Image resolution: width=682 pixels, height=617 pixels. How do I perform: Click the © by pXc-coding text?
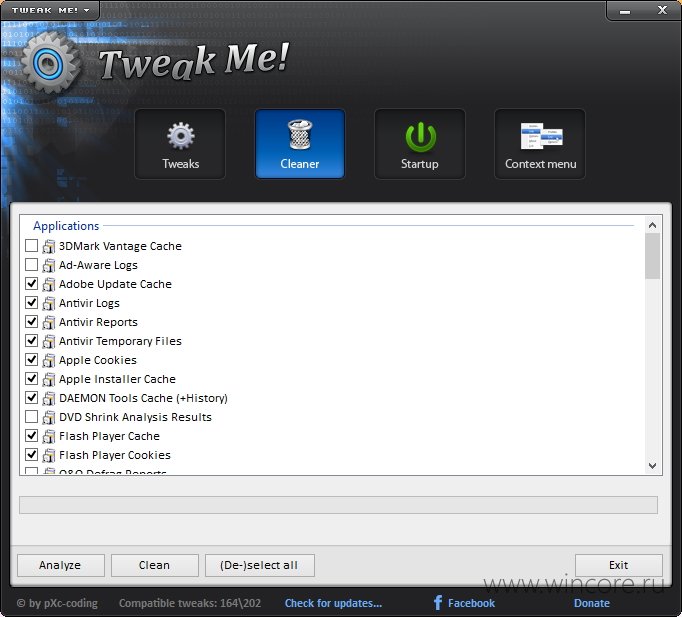(57, 603)
